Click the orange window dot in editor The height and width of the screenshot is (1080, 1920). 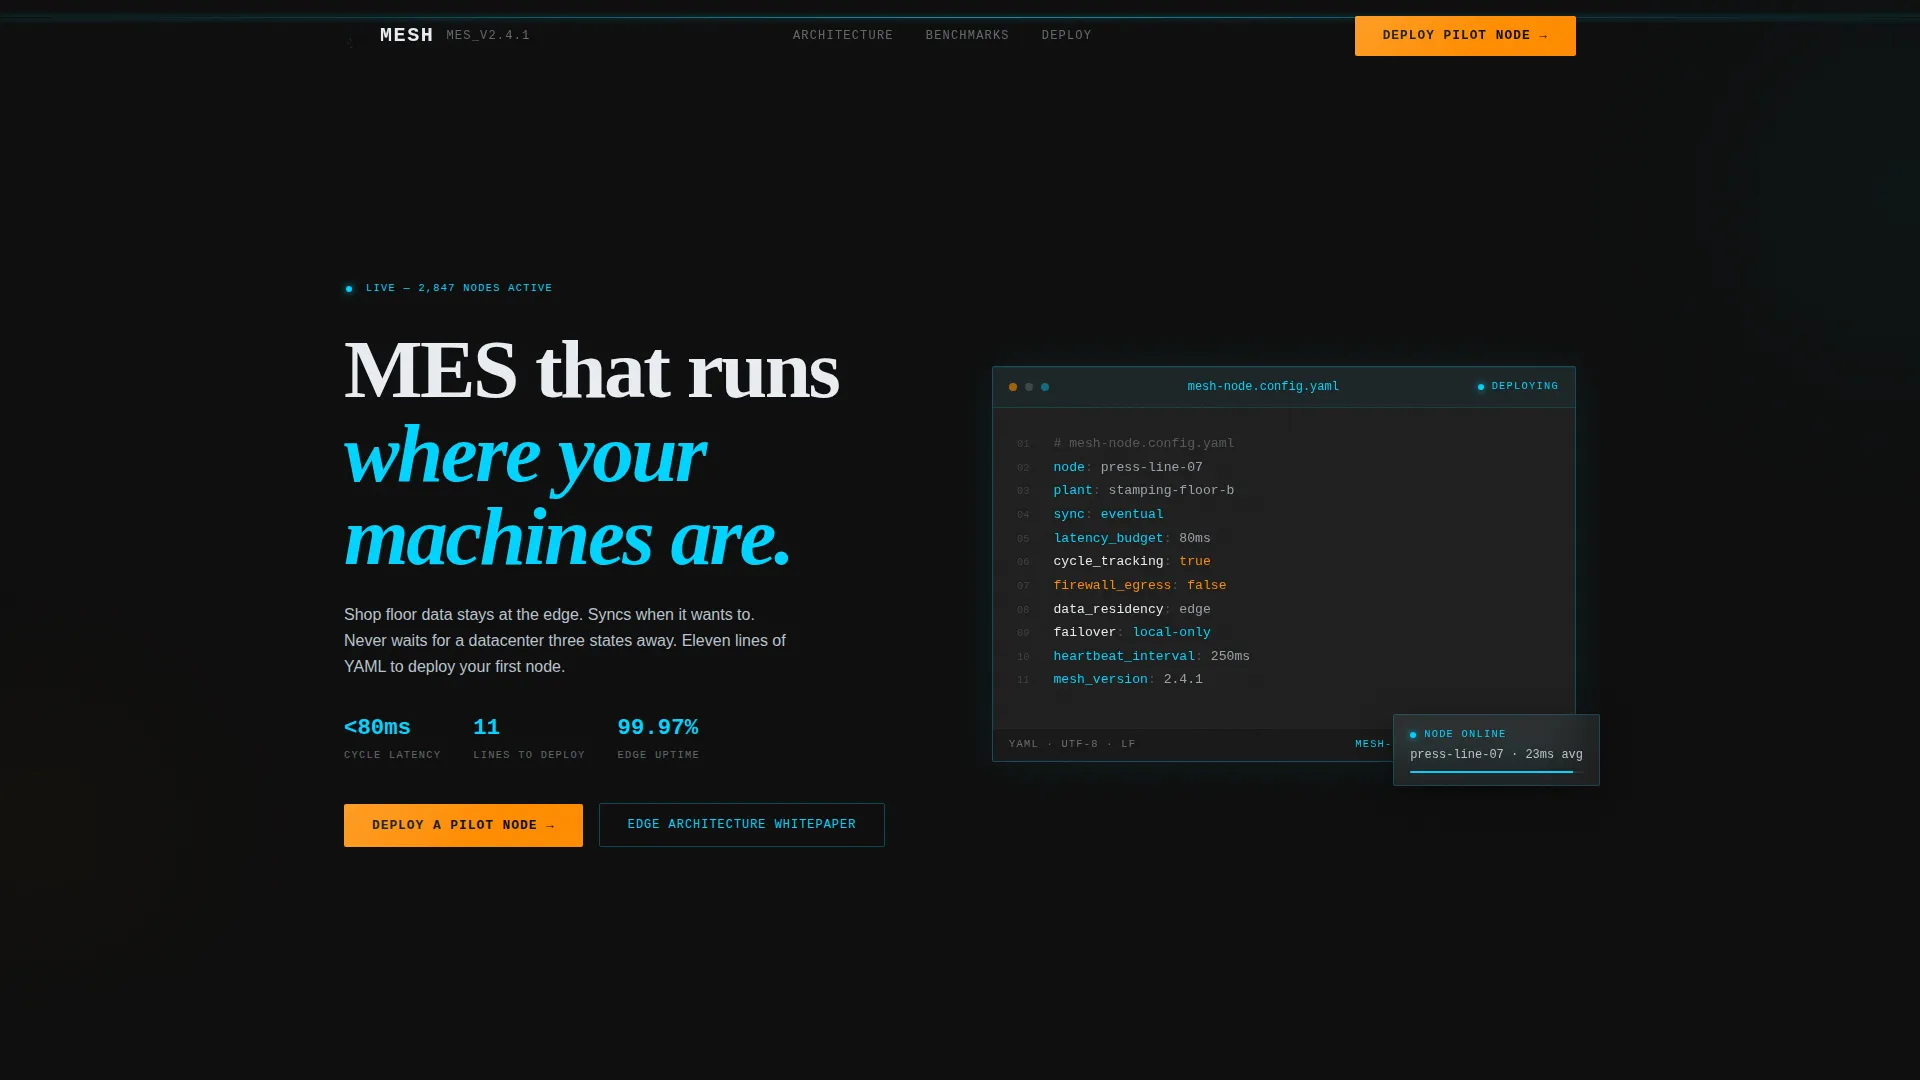point(1013,387)
